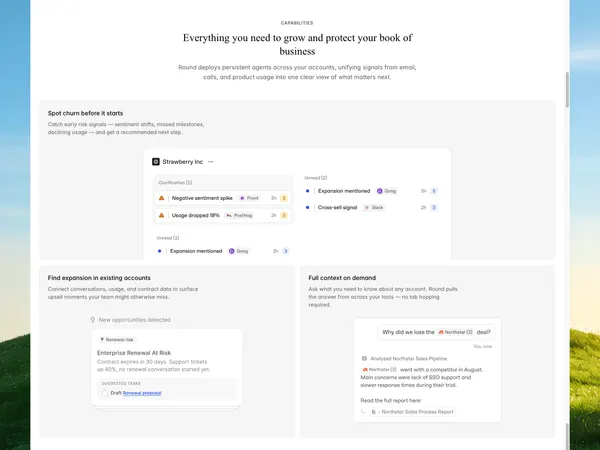Click the yellow count badge on Usage dropped
The width and height of the screenshot is (600, 450).
[284, 215]
